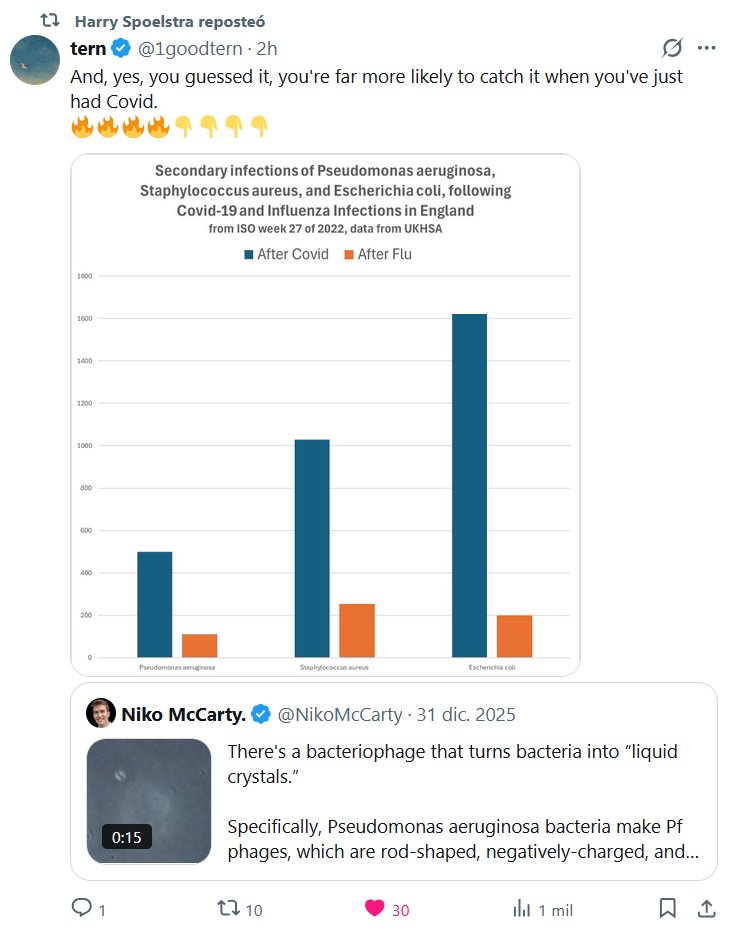Viewport: 736px width, 930px height.
Task: Bookmark this post
Action: [x=668, y=908]
